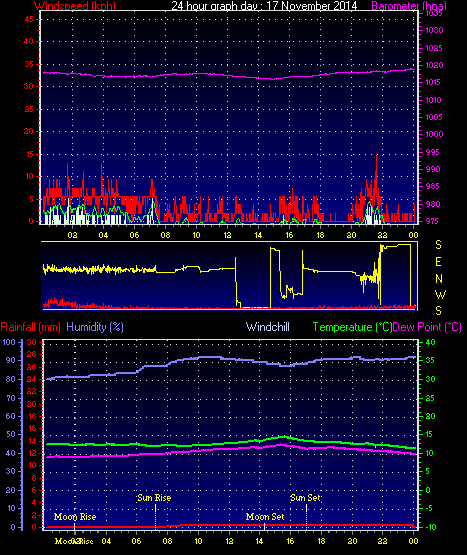
Task: Click the Humidity (%) legend label
Action: tap(95, 327)
